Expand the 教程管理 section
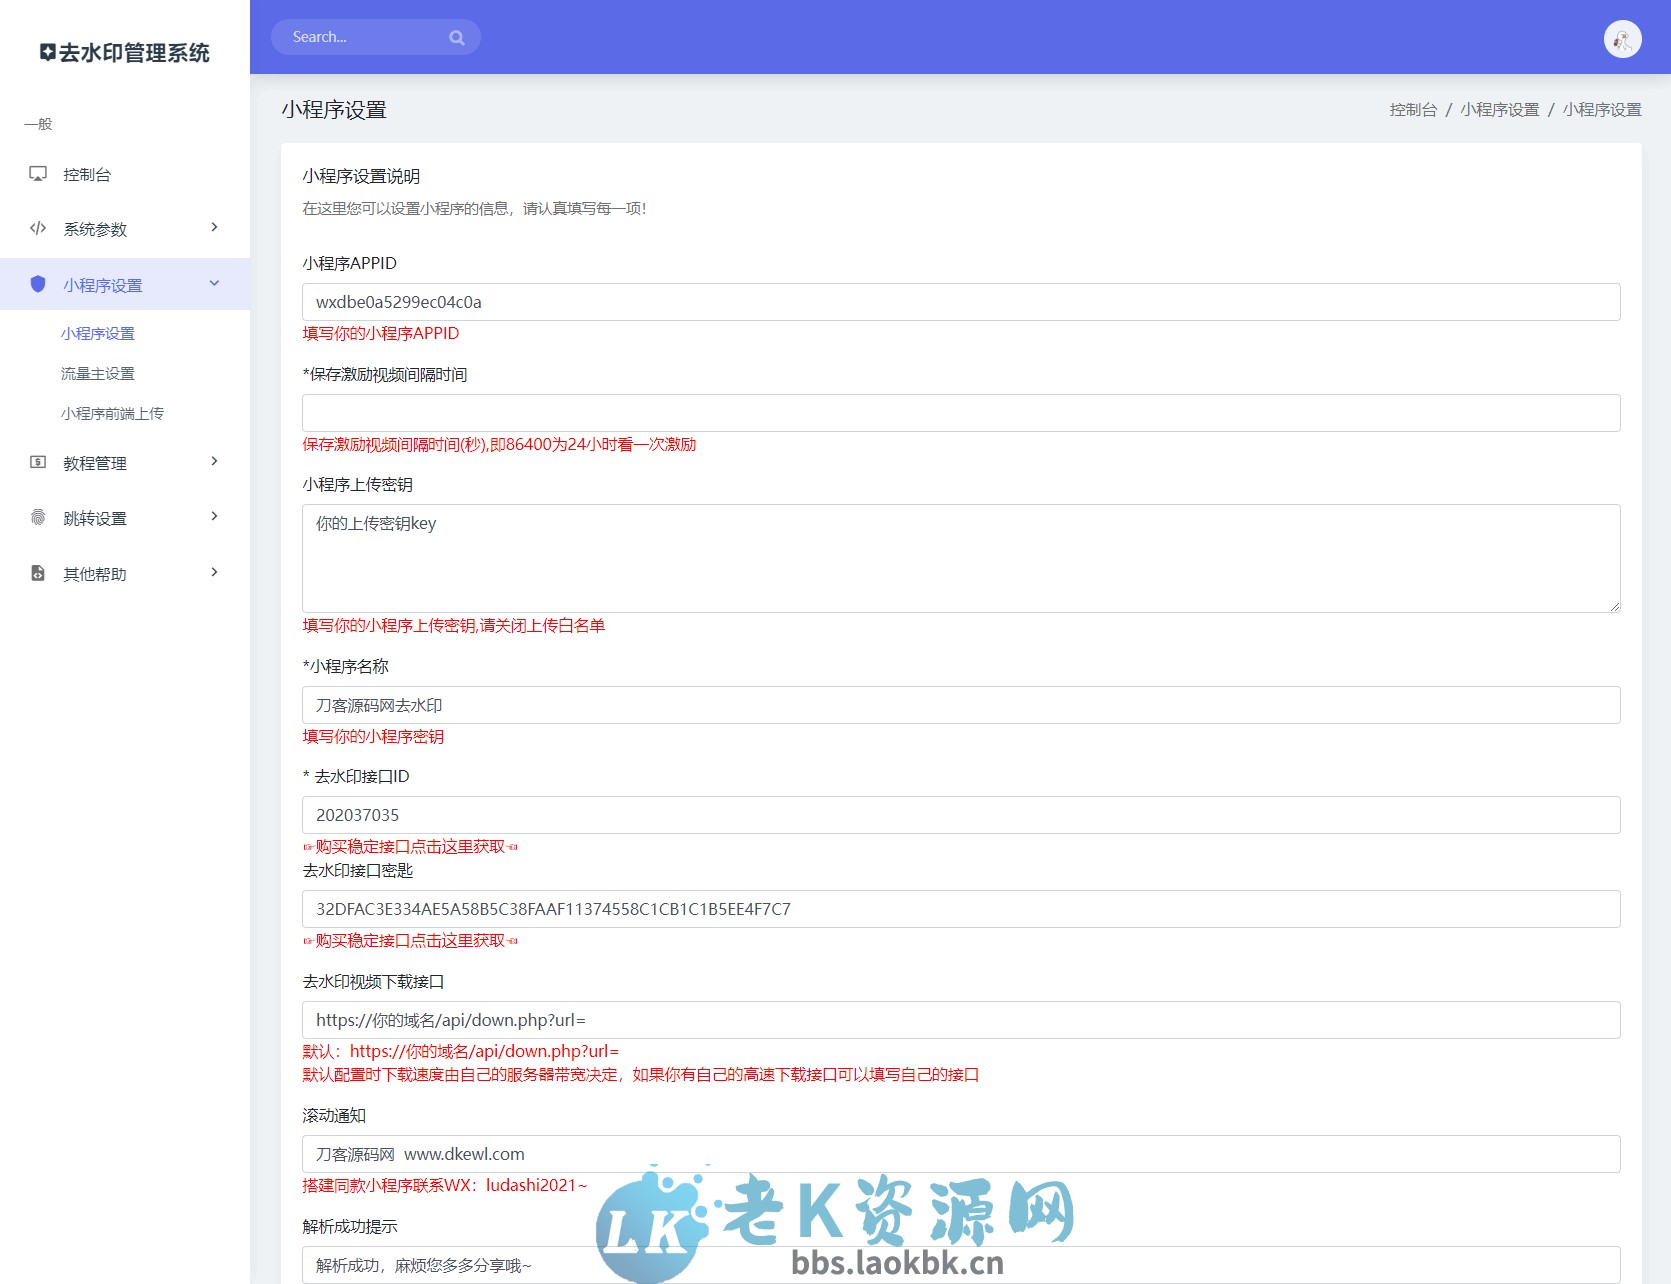 213,462
